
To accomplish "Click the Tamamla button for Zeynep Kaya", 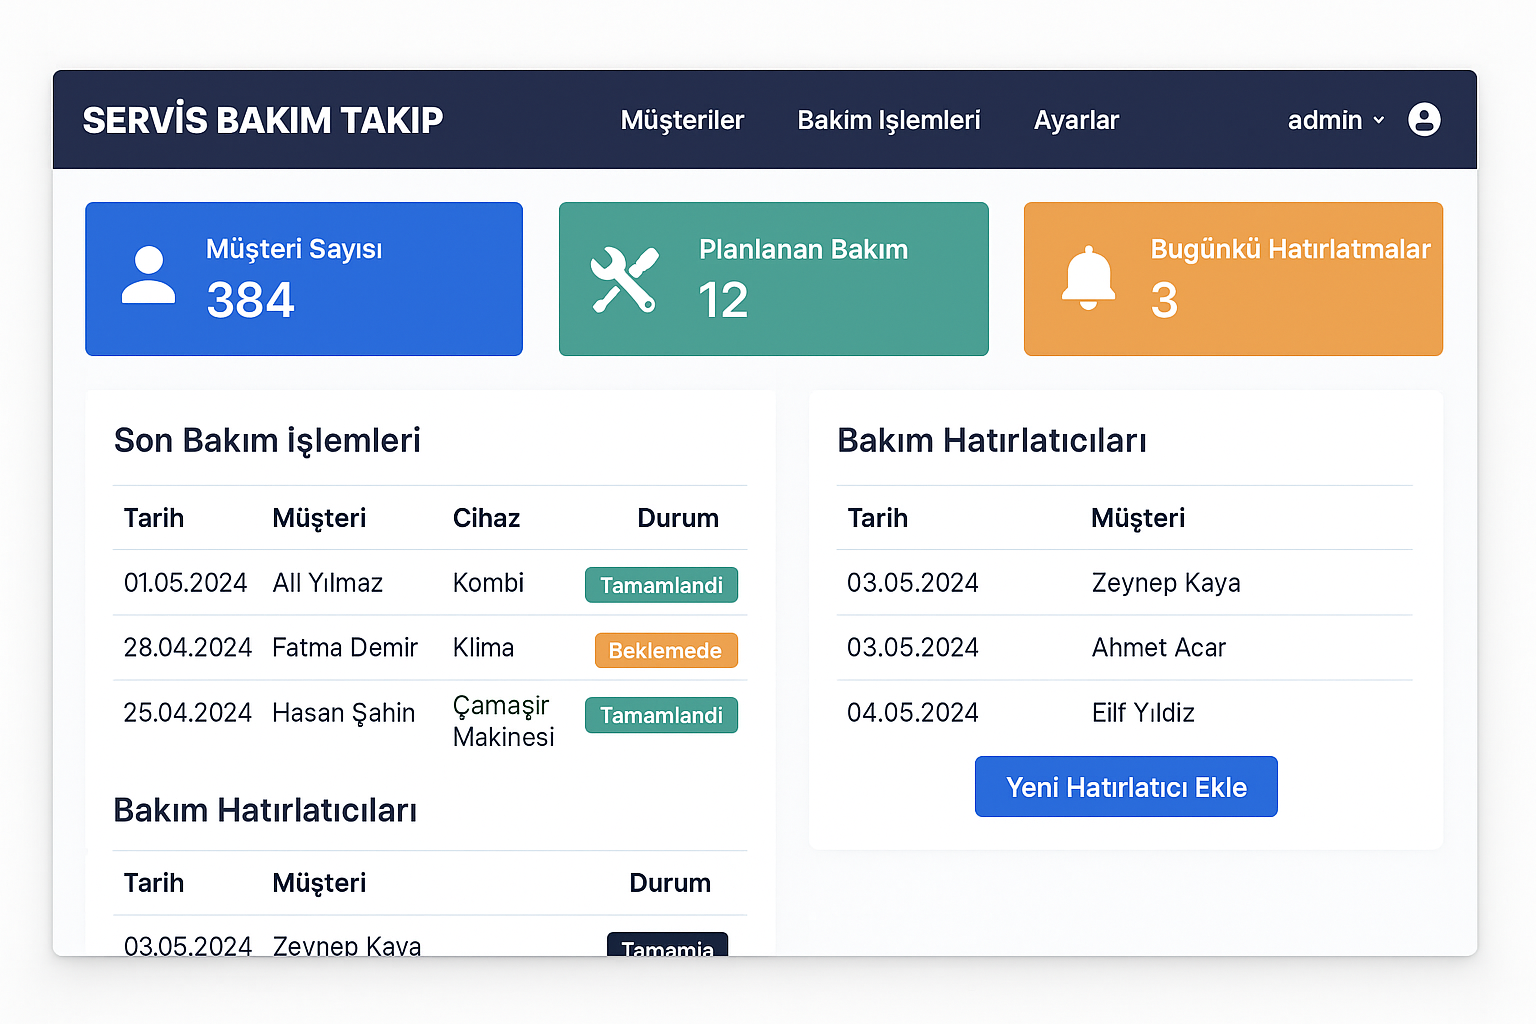I will click(x=667, y=945).
